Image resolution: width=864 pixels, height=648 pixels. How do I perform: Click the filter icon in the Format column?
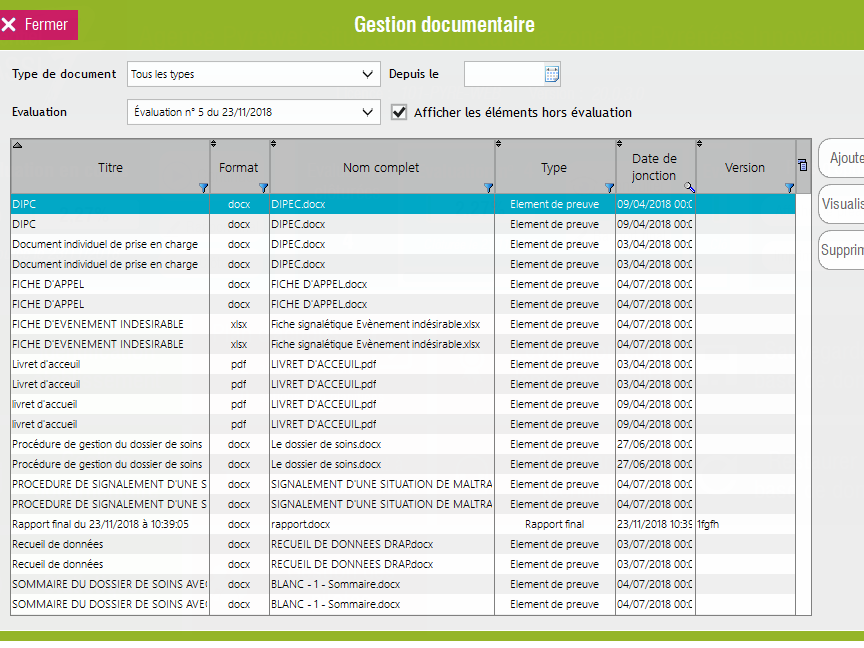pos(263,188)
